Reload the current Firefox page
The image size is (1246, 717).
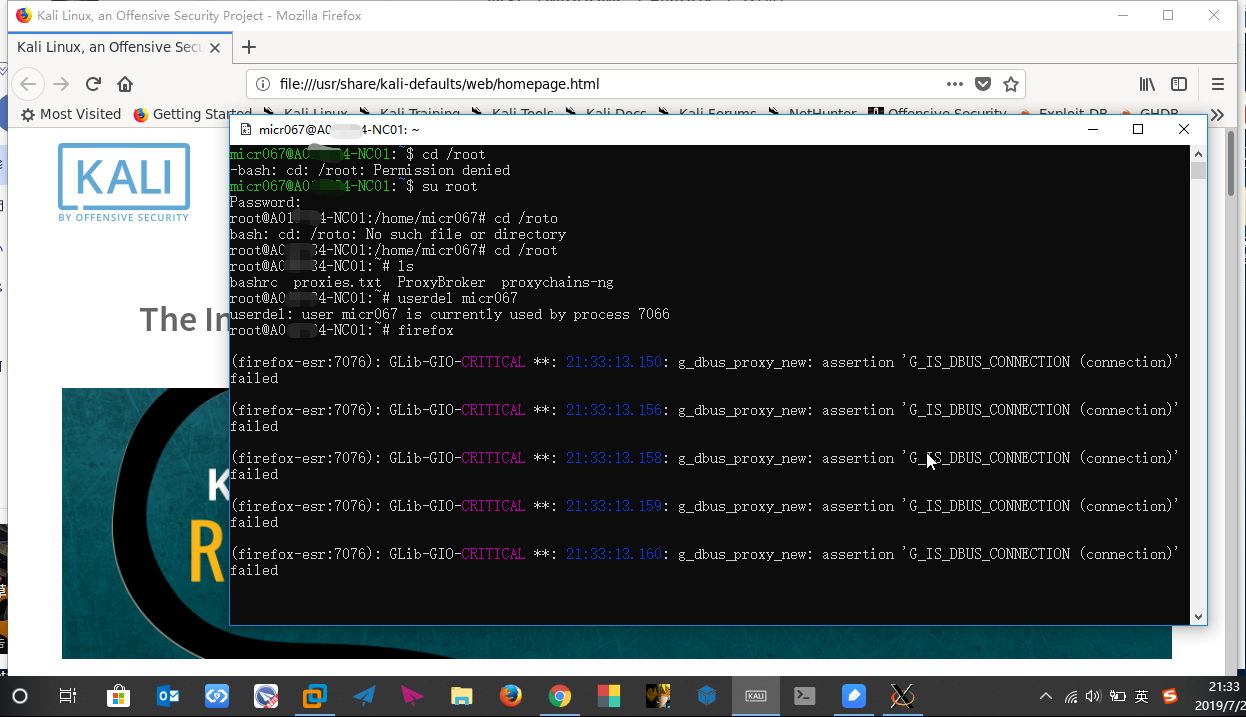pyautogui.click(x=93, y=84)
